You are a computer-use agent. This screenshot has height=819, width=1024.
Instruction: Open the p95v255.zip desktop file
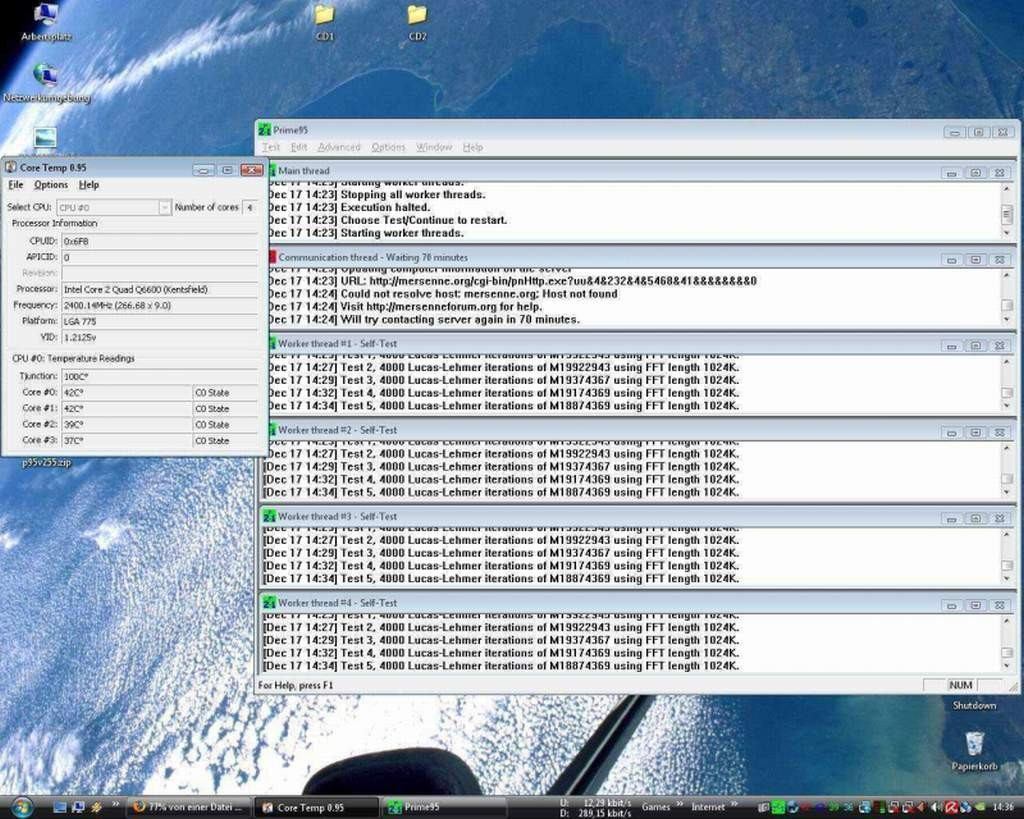pyautogui.click(x=46, y=462)
